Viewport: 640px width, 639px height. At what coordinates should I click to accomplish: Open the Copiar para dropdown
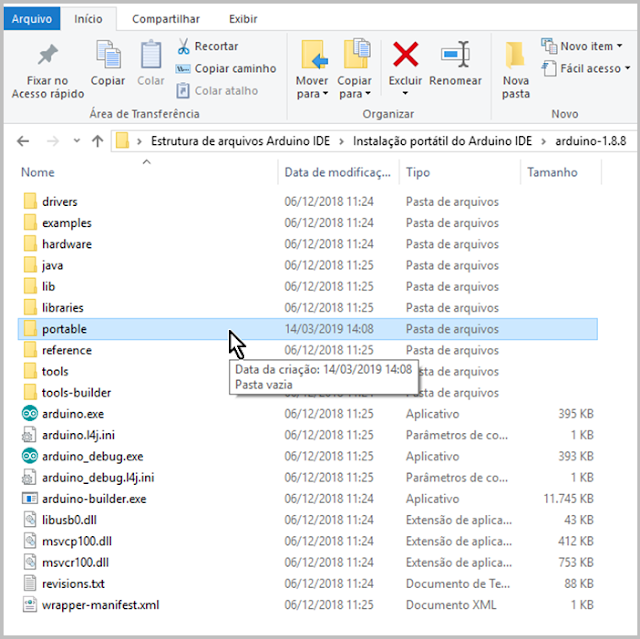354,69
